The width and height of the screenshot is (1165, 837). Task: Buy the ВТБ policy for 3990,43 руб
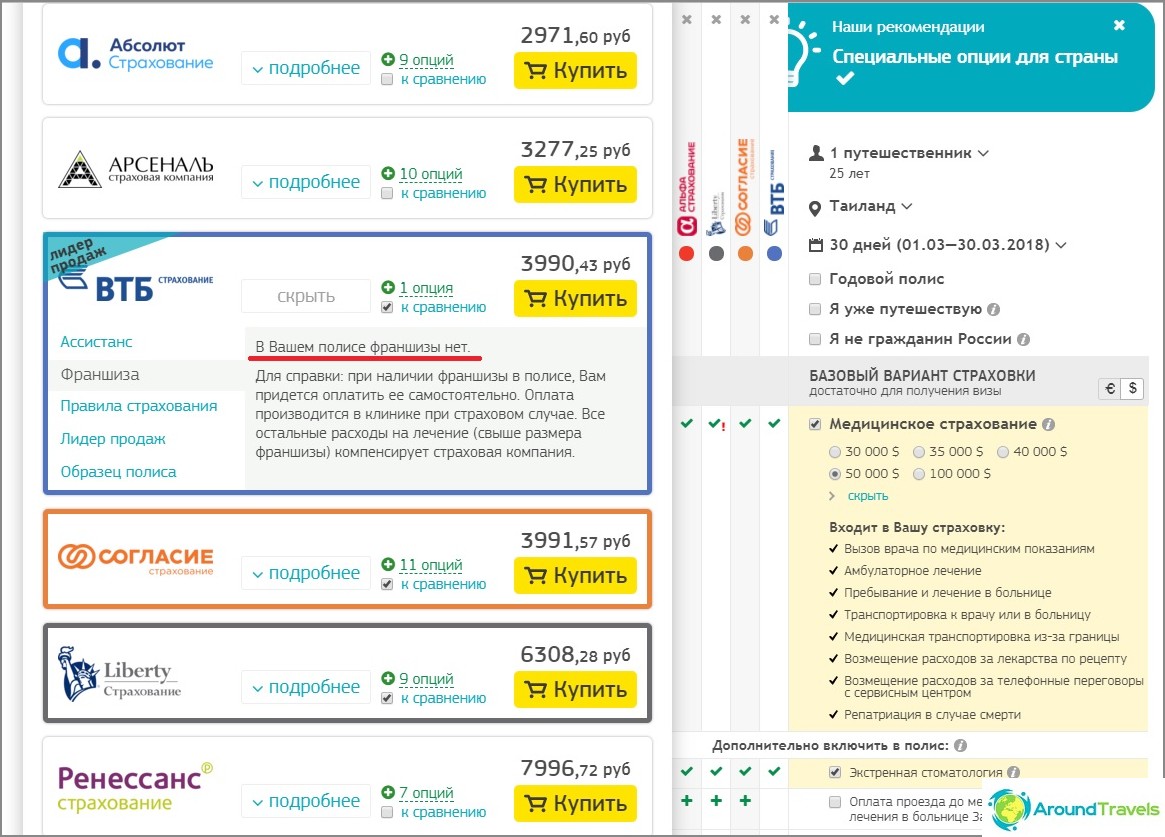click(576, 299)
